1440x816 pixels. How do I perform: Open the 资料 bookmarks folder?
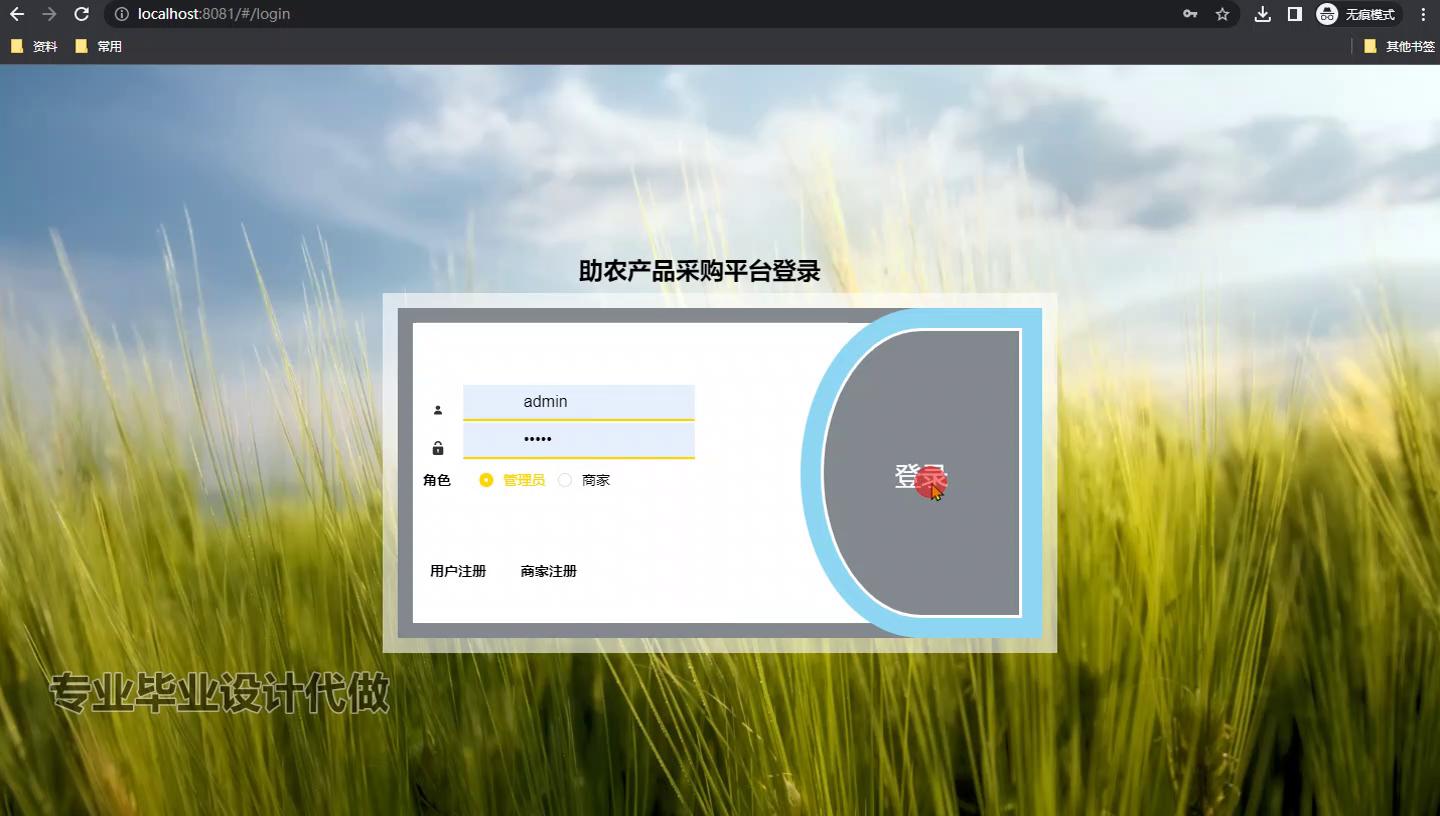point(34,46)
